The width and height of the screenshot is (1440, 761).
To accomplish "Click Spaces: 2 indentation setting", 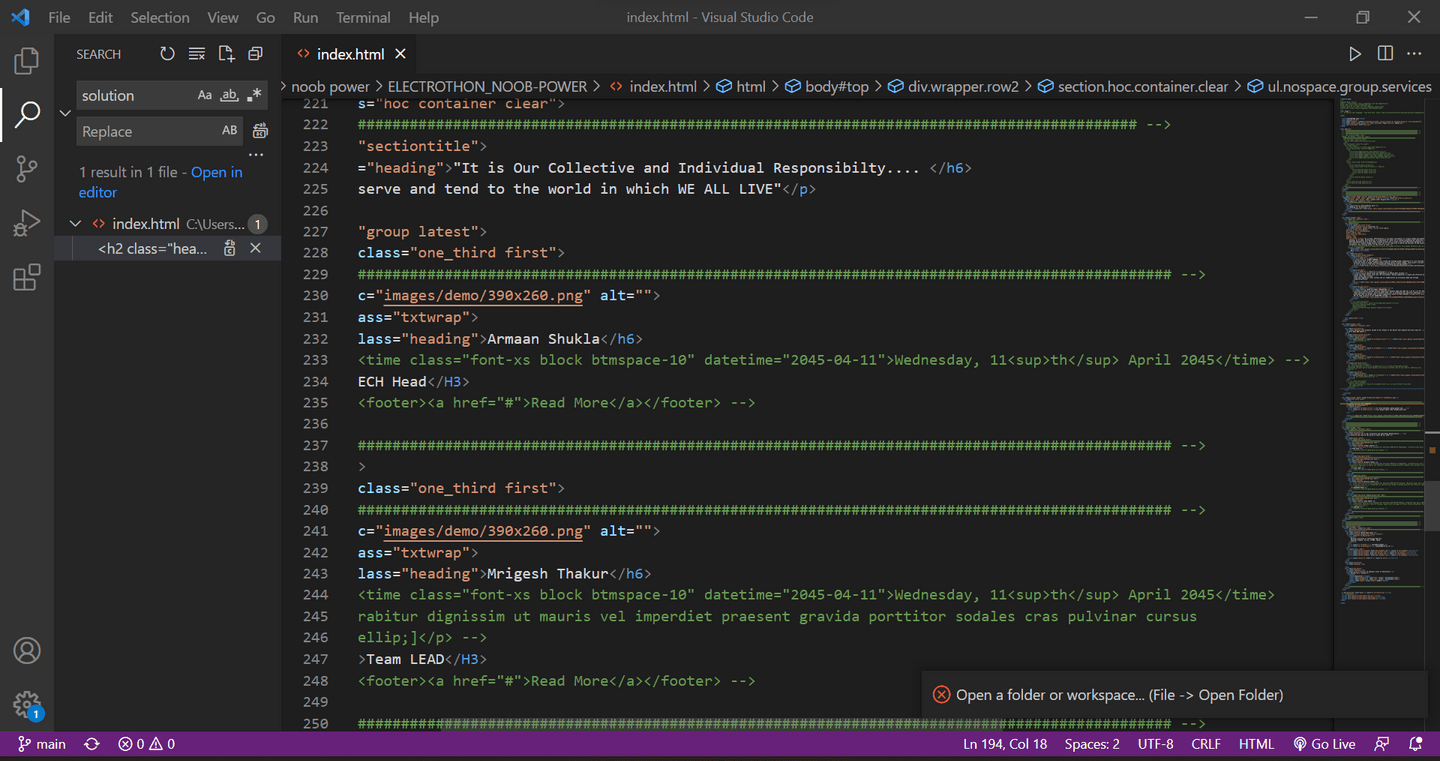I will [1092, 744].
